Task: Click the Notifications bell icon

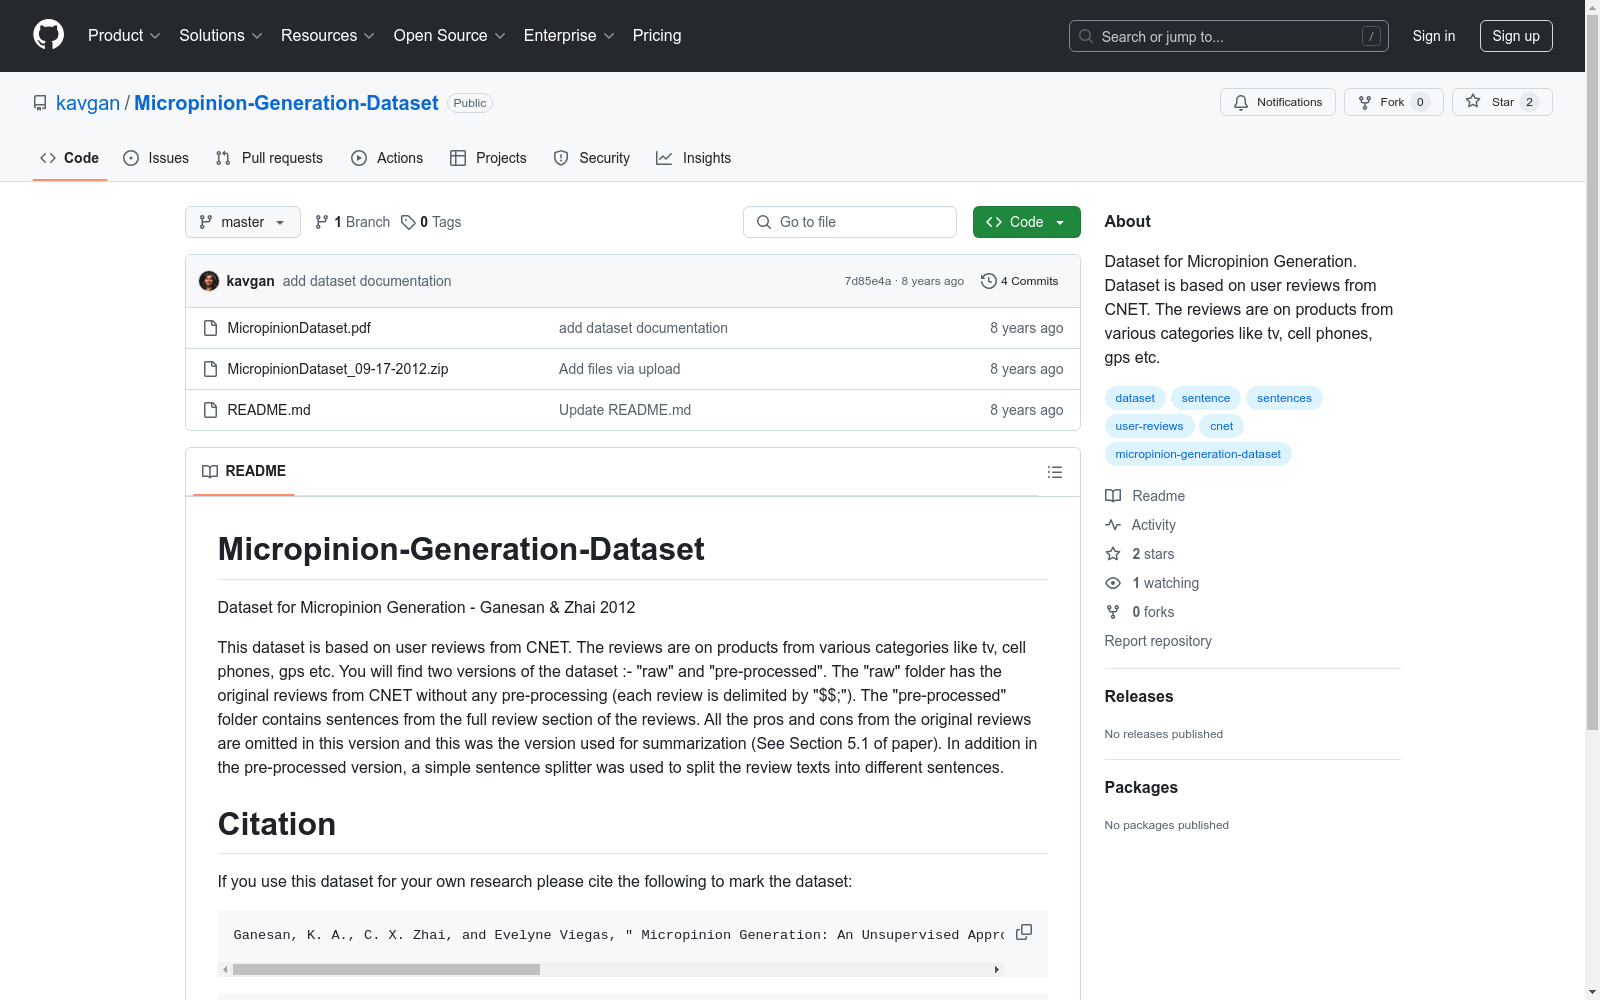Action: [x=1241, y=102]
